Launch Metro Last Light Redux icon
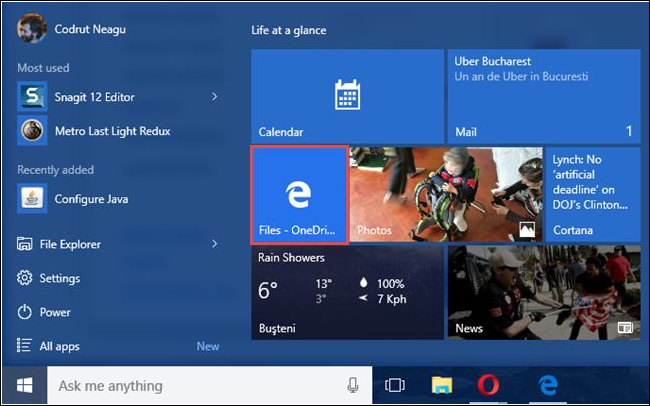 tap(32, 131)
